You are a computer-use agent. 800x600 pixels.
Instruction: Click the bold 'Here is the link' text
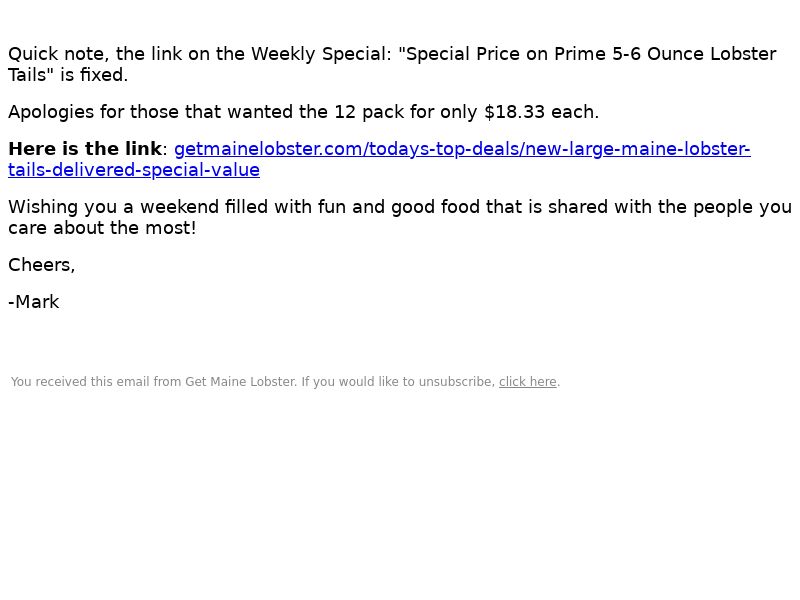point(85,149)
